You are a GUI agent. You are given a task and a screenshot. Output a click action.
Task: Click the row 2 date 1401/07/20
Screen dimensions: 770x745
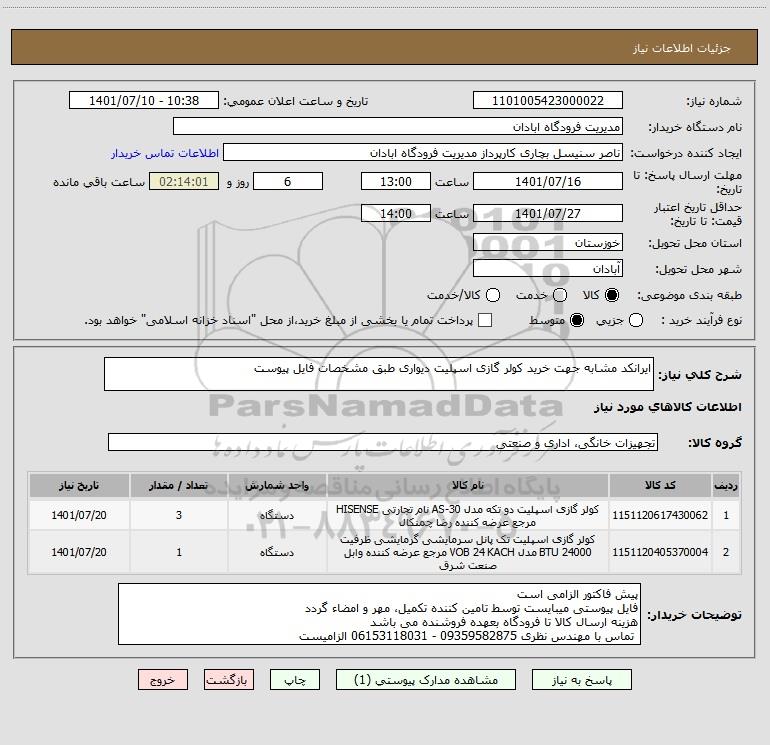tap(79, 552)
